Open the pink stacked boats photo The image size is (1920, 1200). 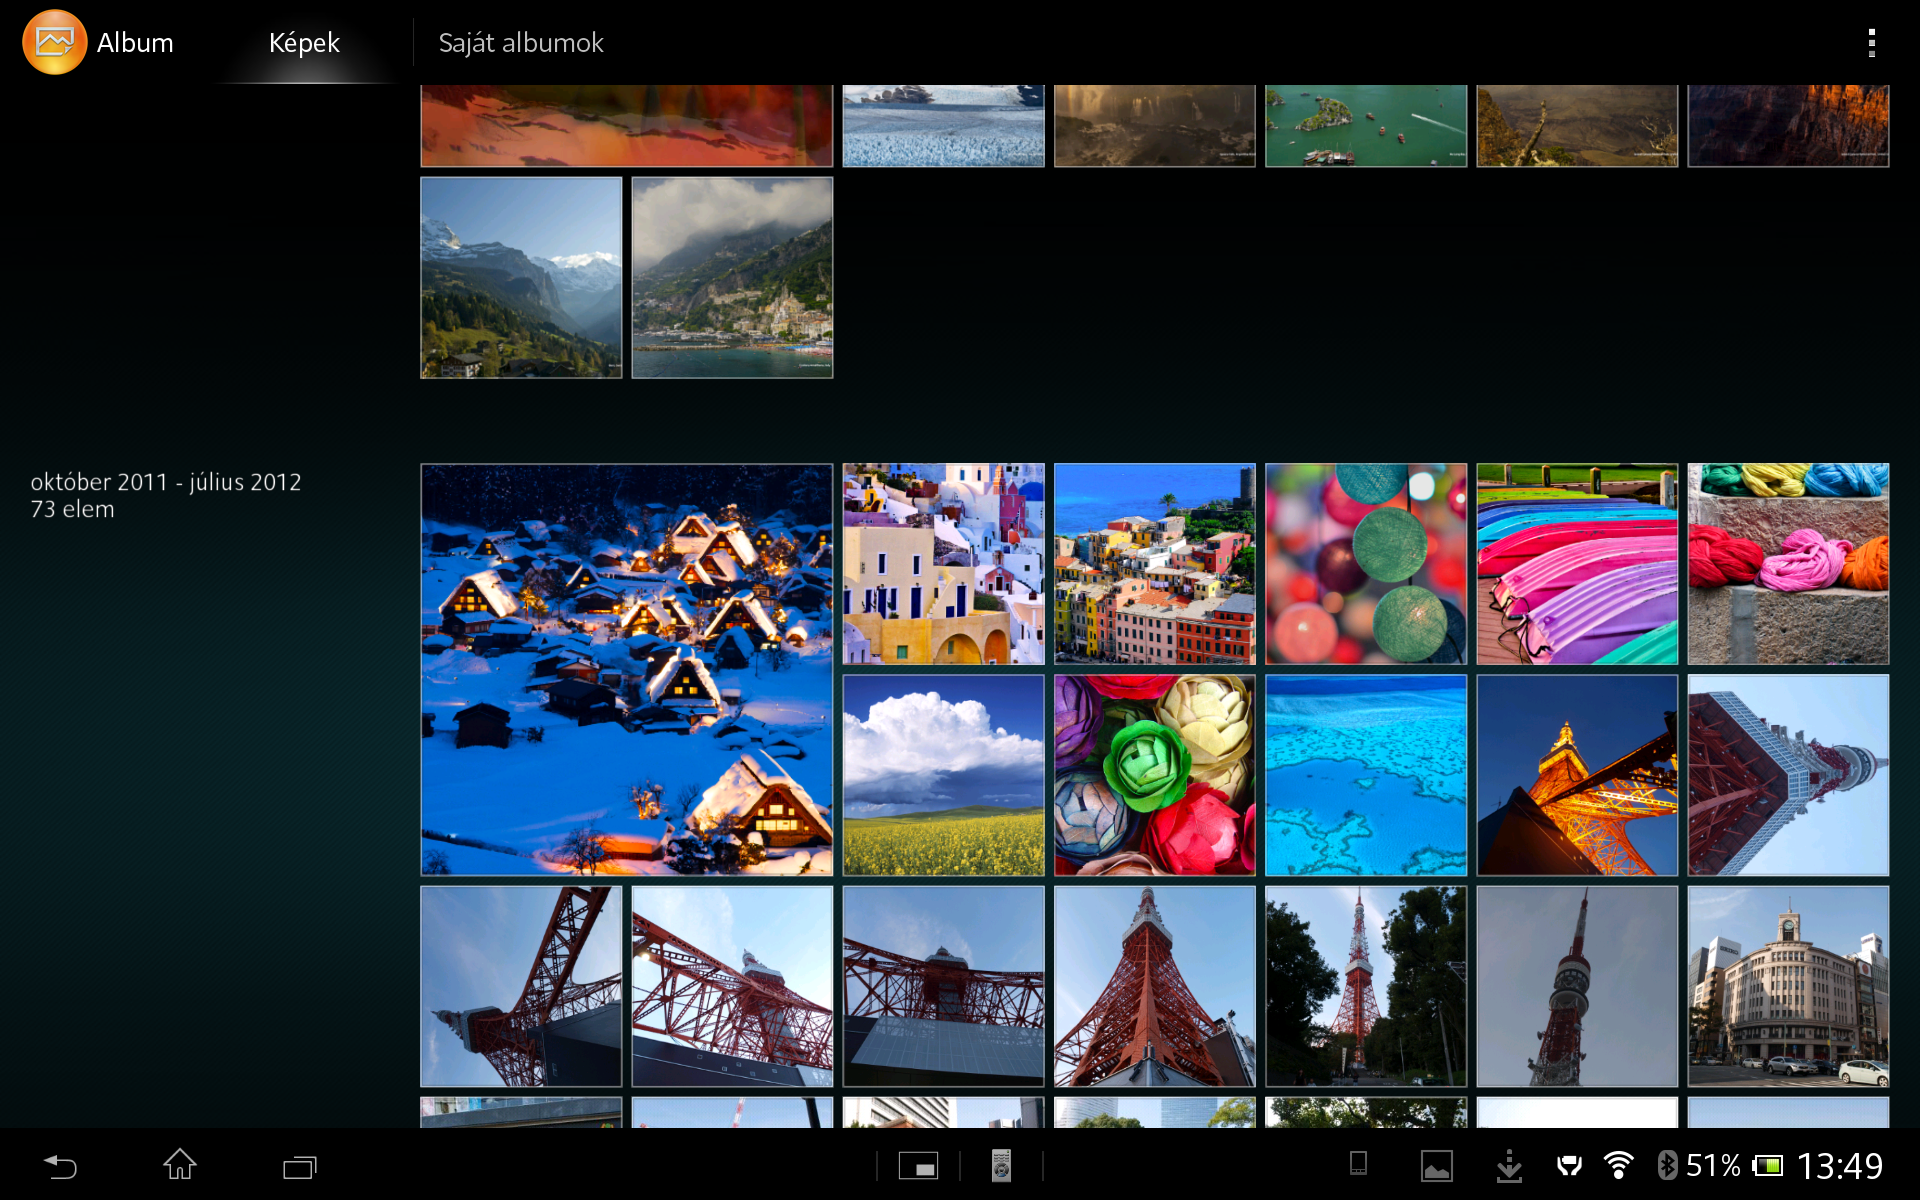(1577, 564)
